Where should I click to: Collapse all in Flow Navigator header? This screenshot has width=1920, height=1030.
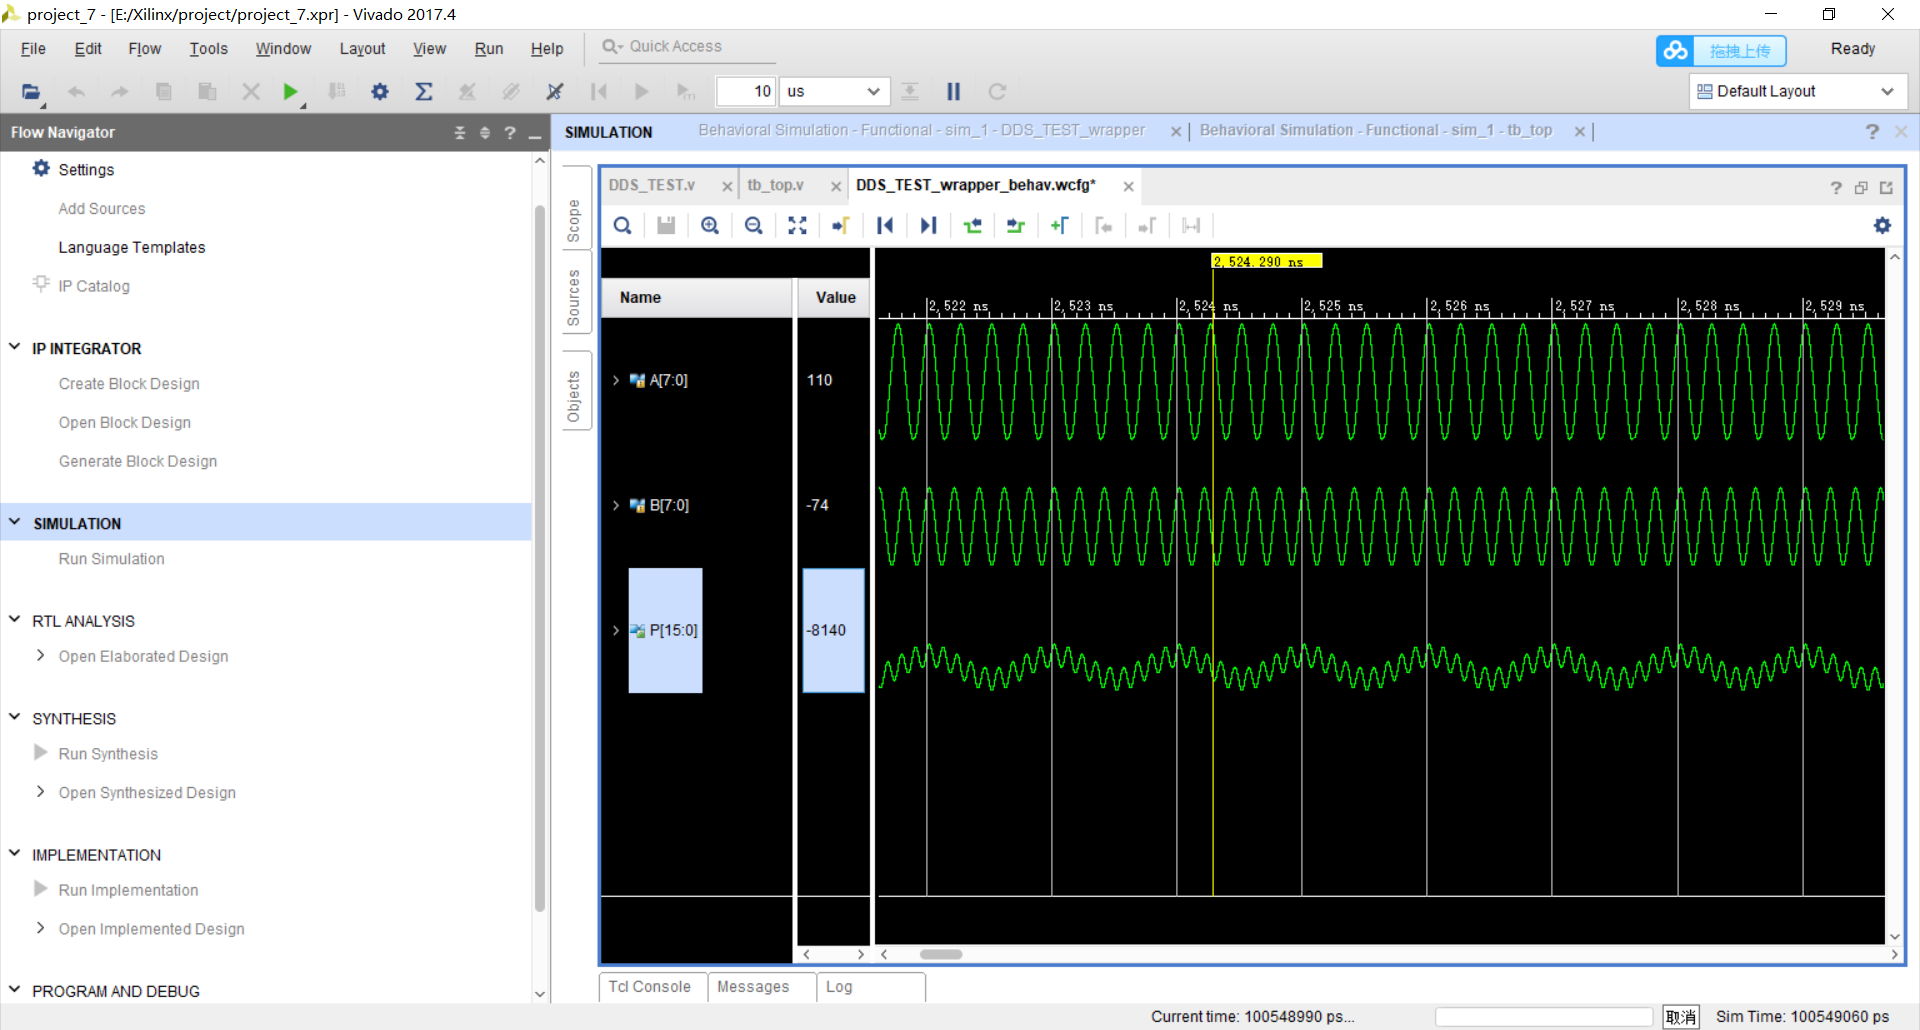pyautogui.click(x=460, y=133)
